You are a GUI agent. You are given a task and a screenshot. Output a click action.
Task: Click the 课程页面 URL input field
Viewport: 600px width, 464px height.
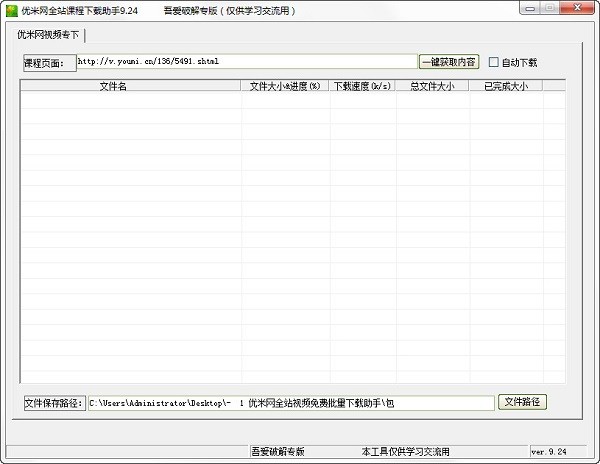click(247, 61)
